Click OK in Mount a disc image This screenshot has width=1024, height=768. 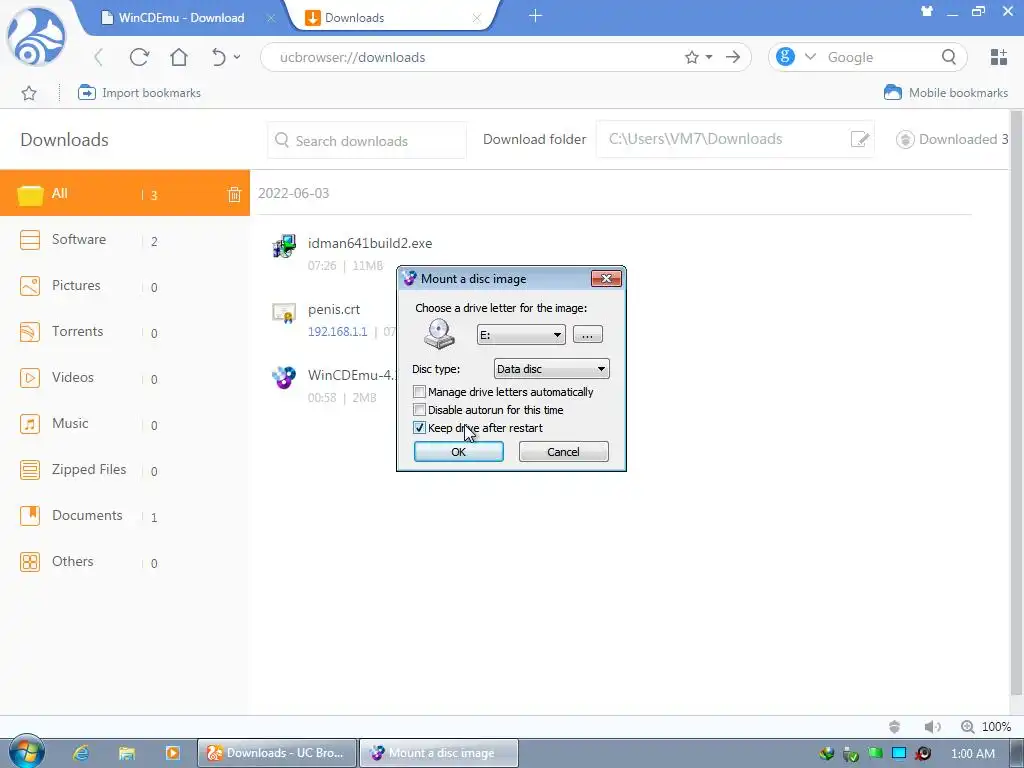pyautogui.click(x=458, y=451)
